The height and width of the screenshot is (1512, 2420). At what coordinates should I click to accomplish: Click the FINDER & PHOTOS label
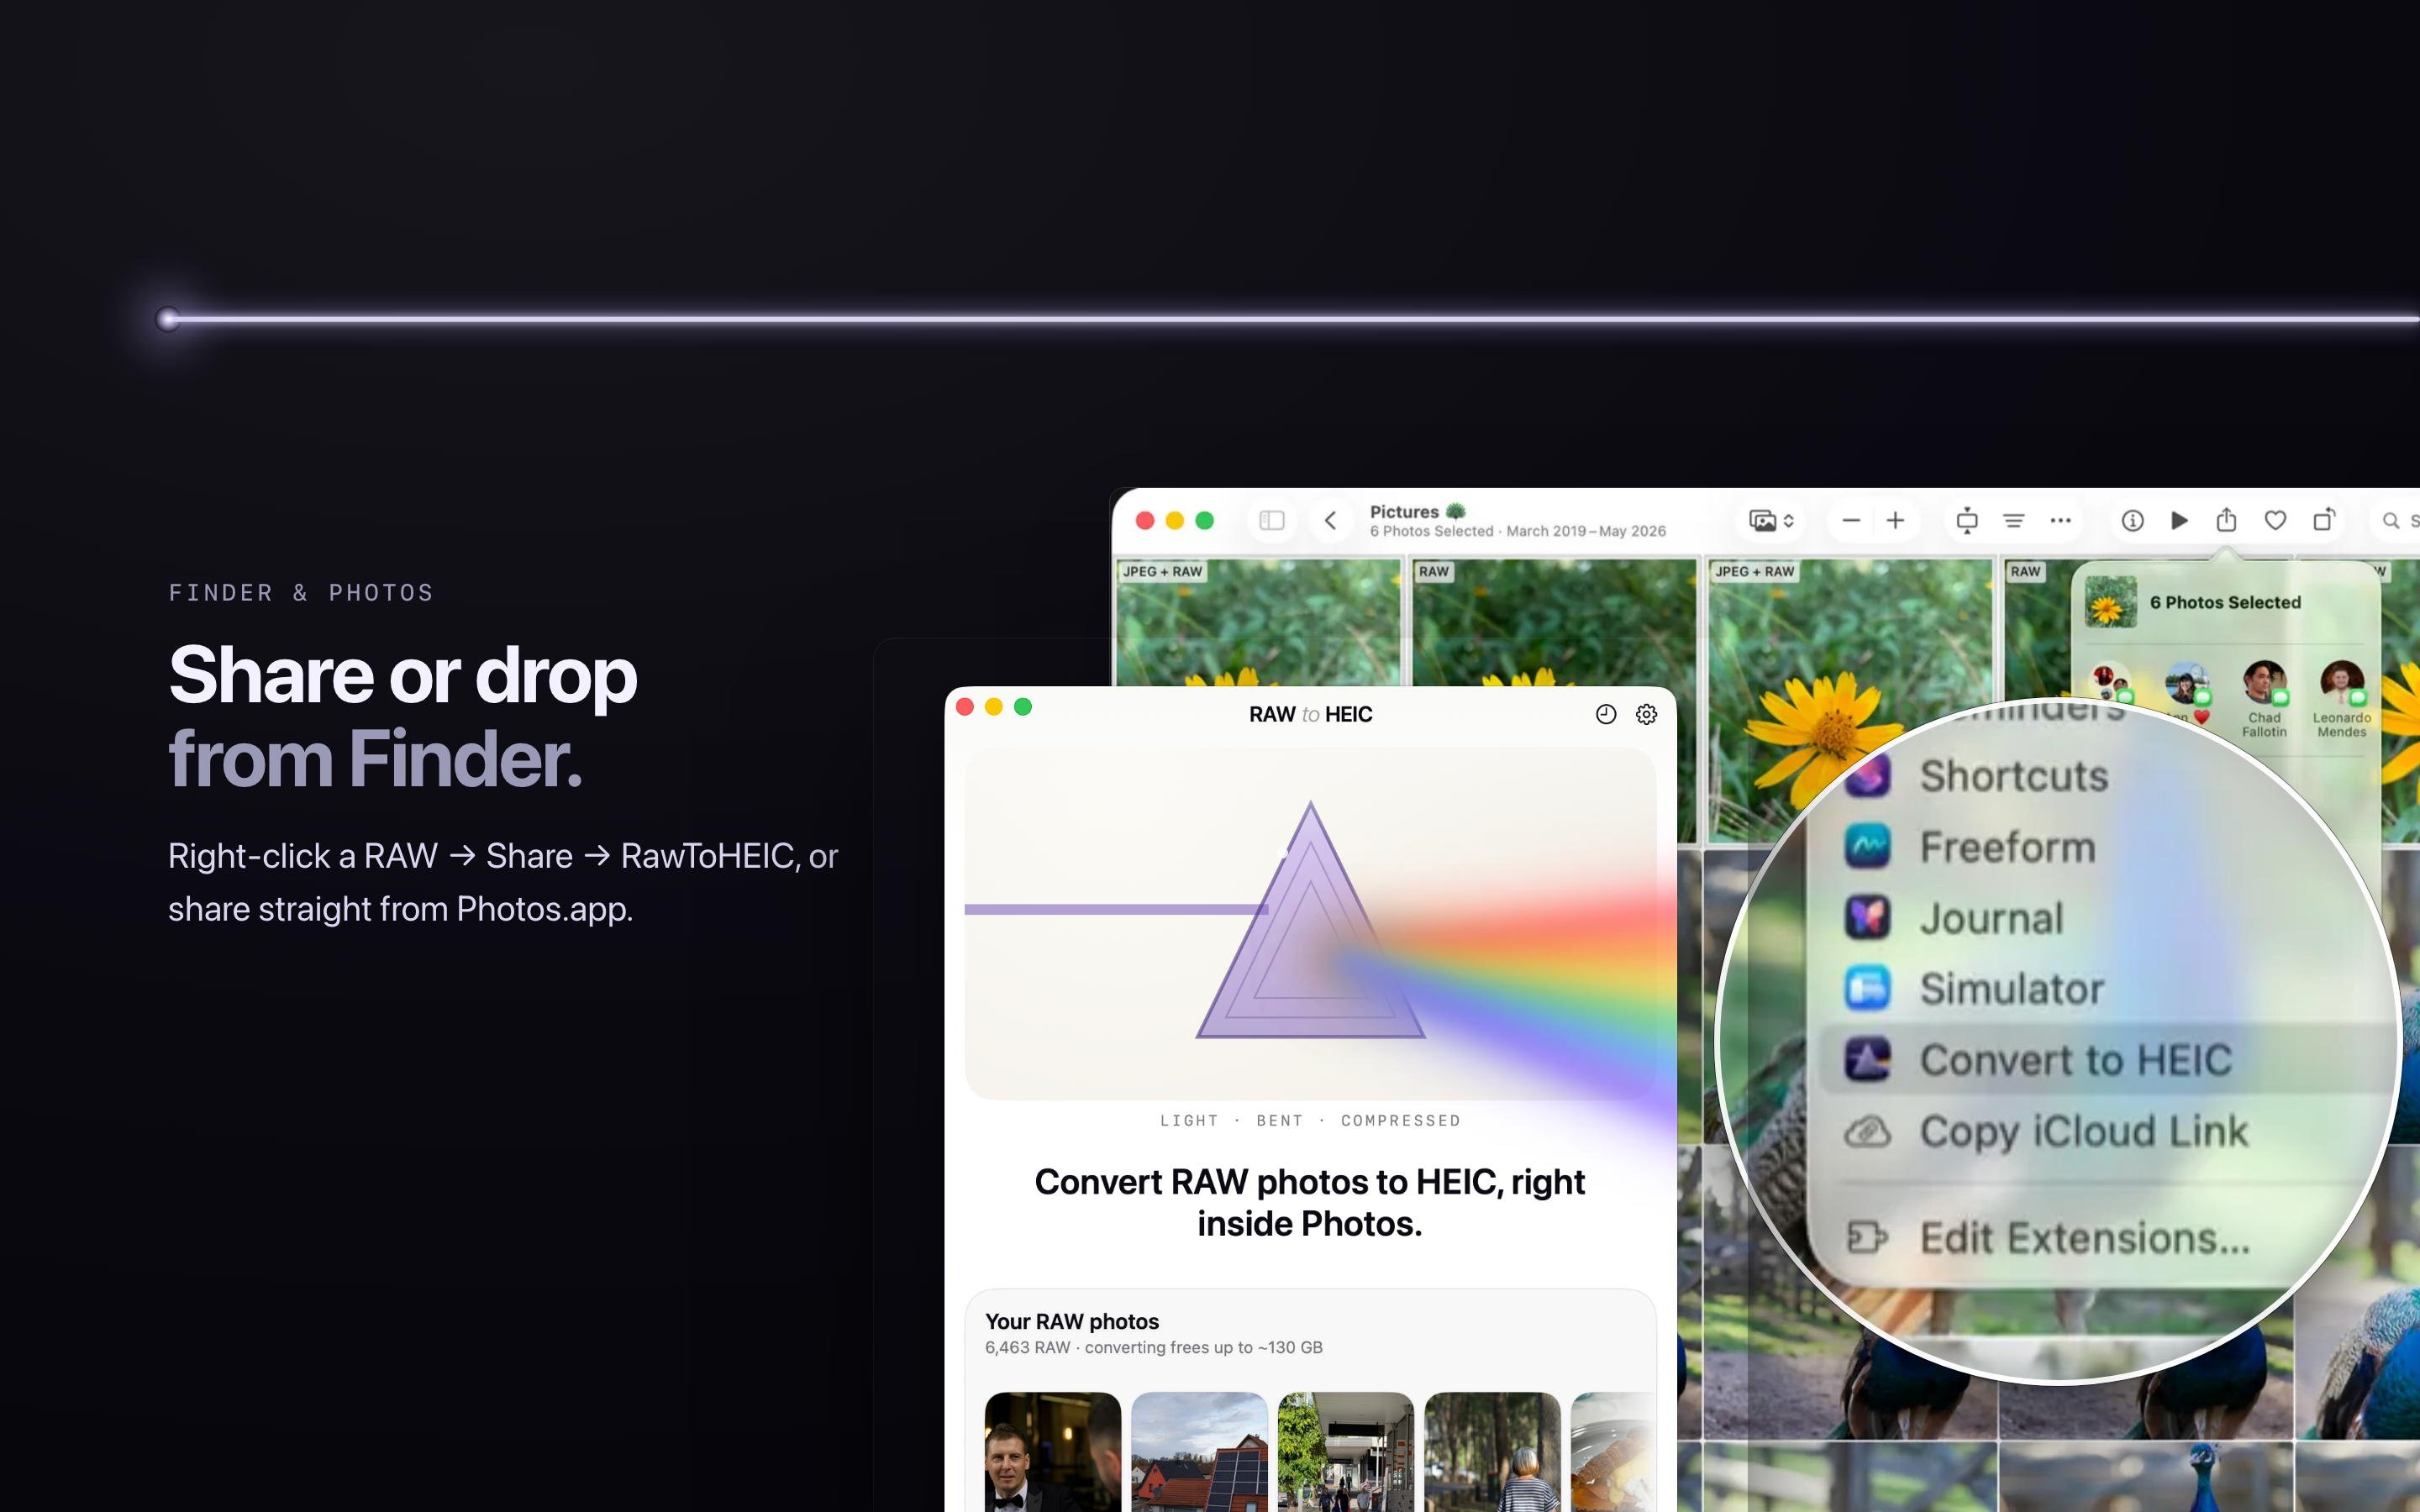(x=301, y=593)
